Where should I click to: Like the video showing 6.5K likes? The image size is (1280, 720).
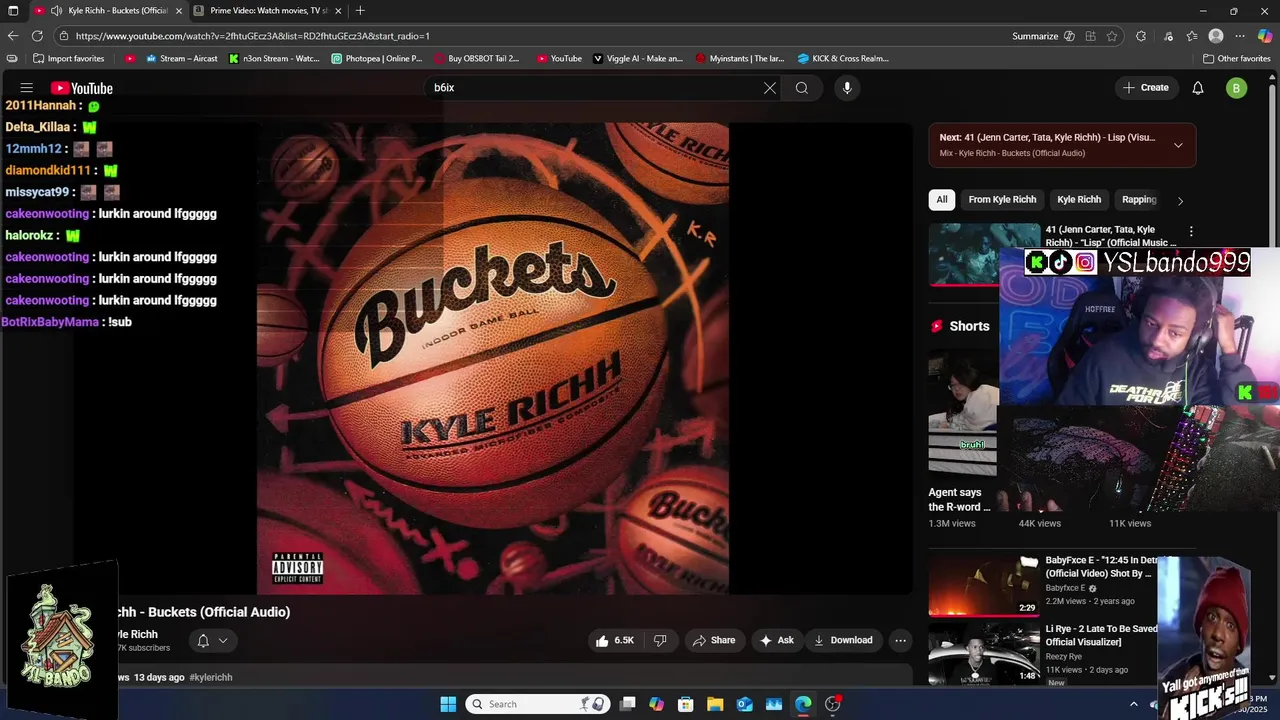coord(615,640)
